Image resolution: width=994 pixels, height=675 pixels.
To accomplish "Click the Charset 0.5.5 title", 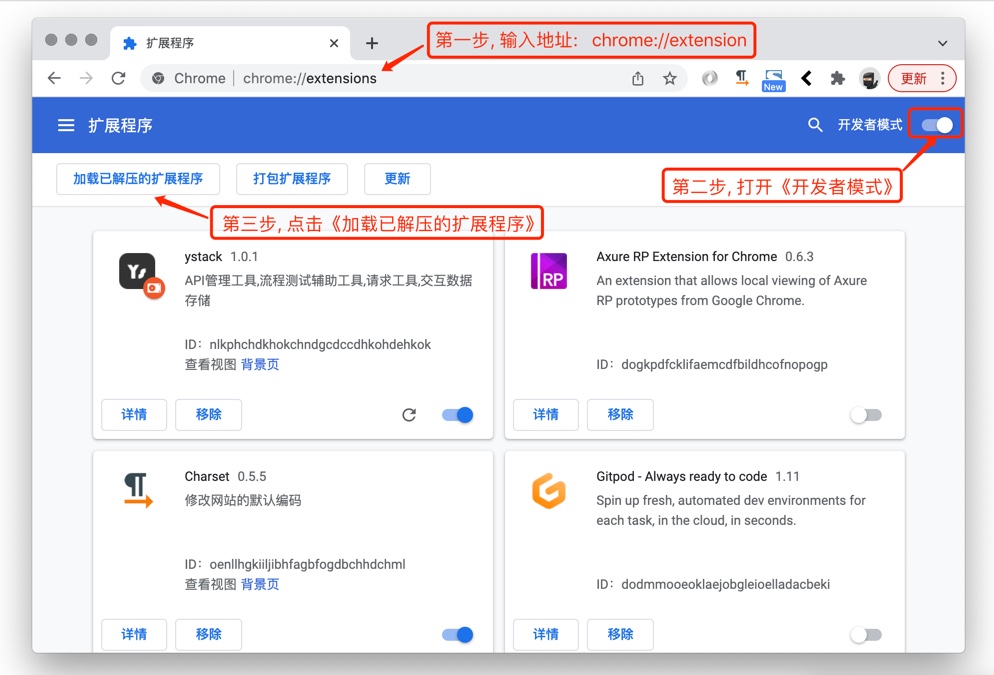I will click(225, 477).
